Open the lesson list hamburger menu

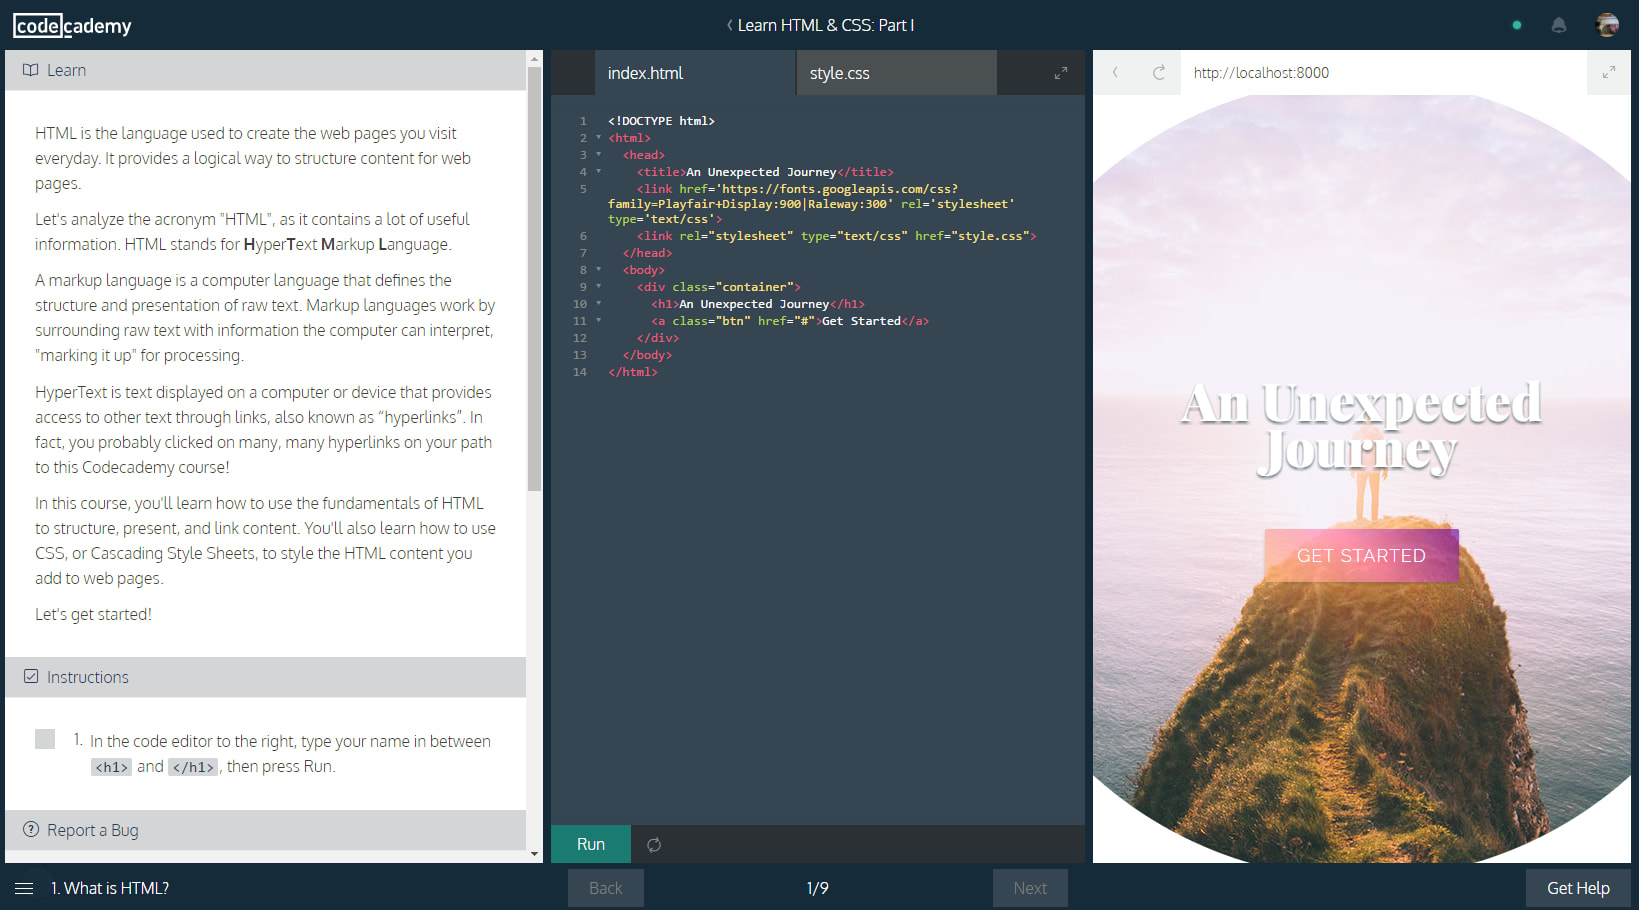coord(24,888)
